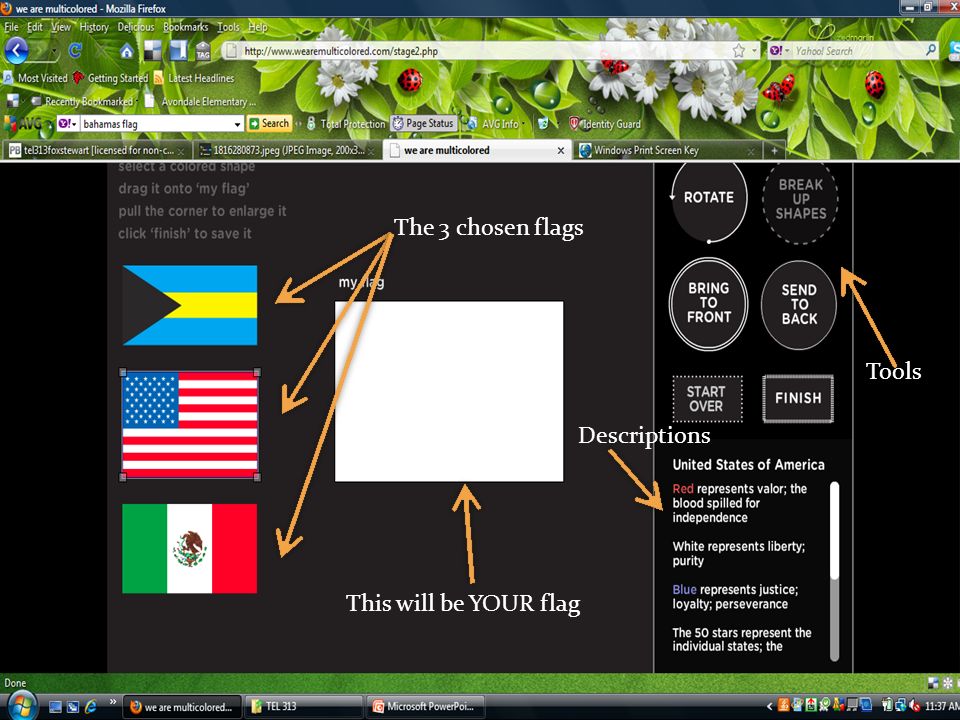Switch to 1816280873.jpeg image tab

click(x=287, y=150)
